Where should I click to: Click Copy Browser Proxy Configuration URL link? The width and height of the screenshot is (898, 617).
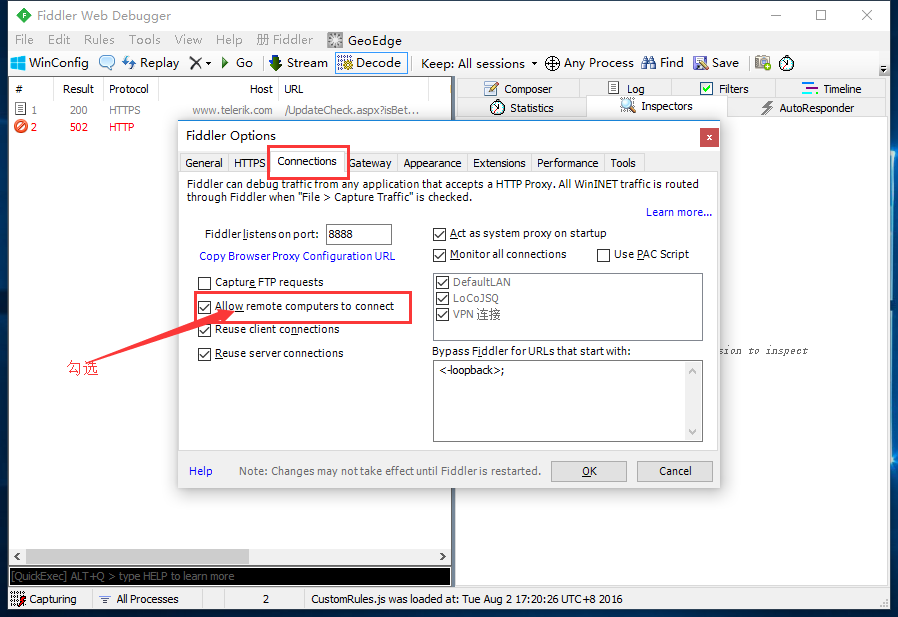pyautogui.click(x=297, y=256)
